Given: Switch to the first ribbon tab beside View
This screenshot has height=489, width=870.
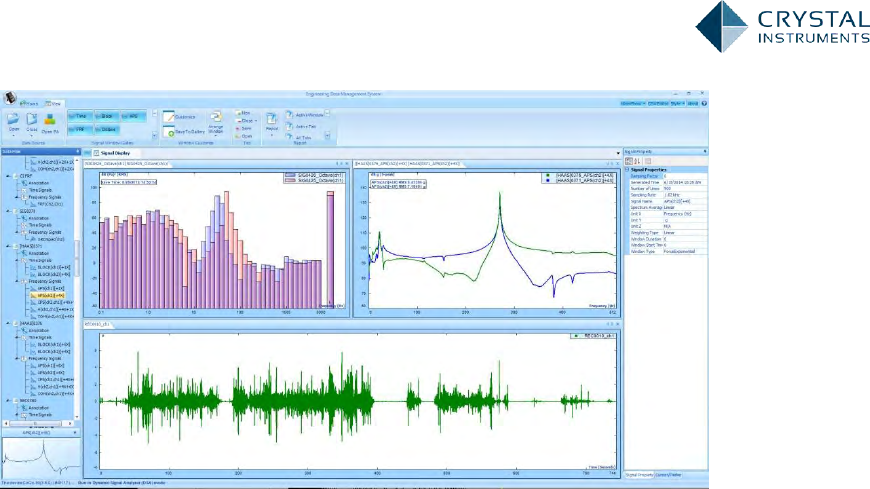Looking at the screenshot, I should pyautogui.click(x=31, y=104).
